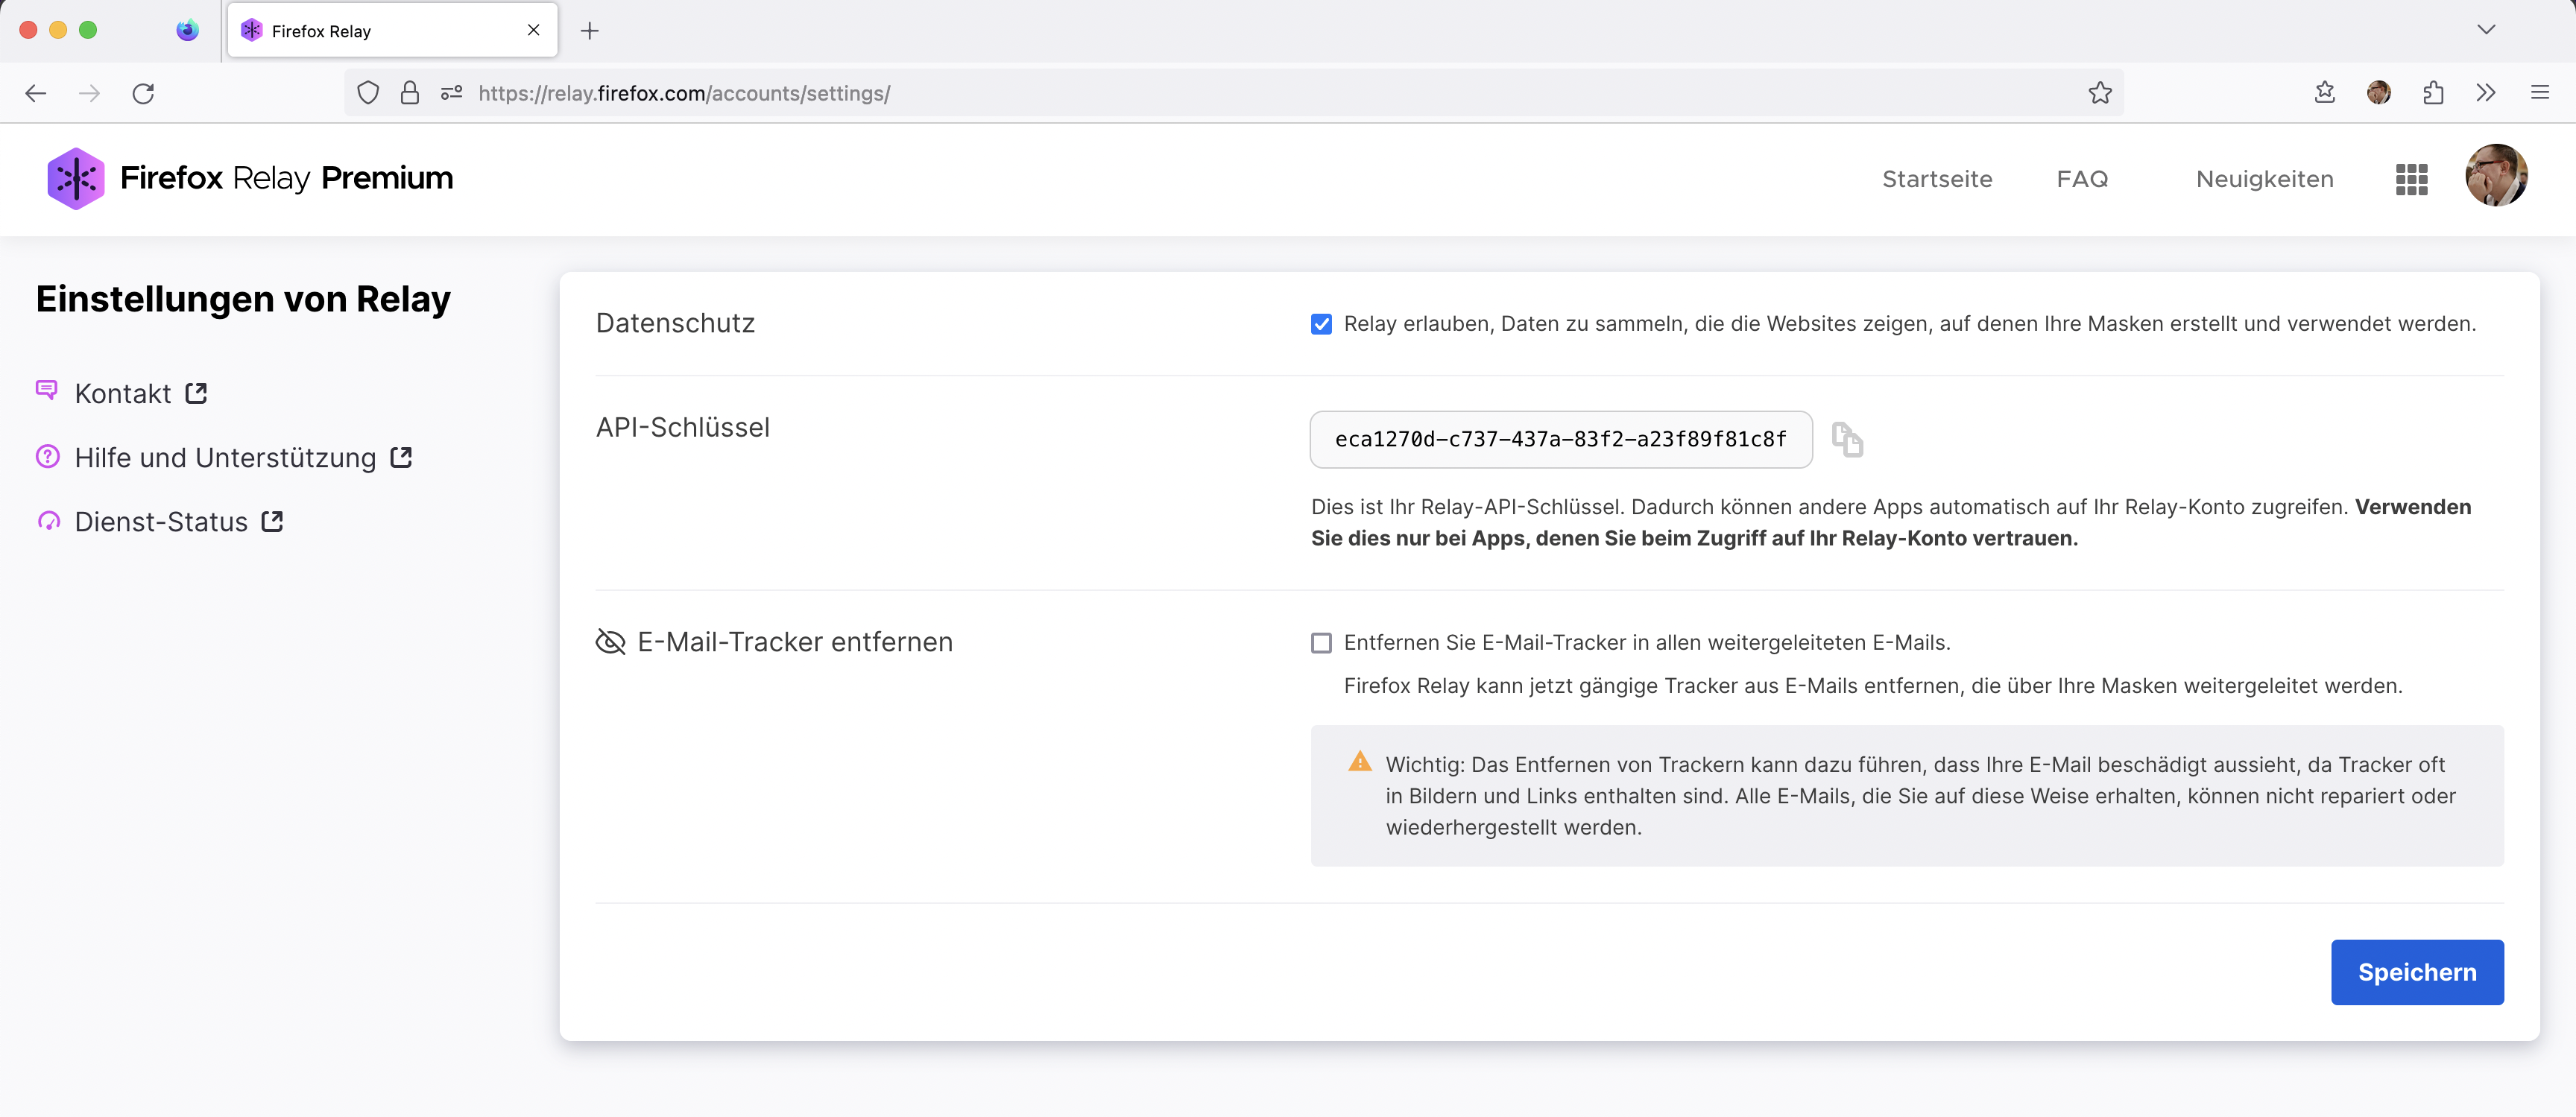Click the profile avatar photo
This screenshot has height=1117, width=2576.
[x=2496, y=176]
